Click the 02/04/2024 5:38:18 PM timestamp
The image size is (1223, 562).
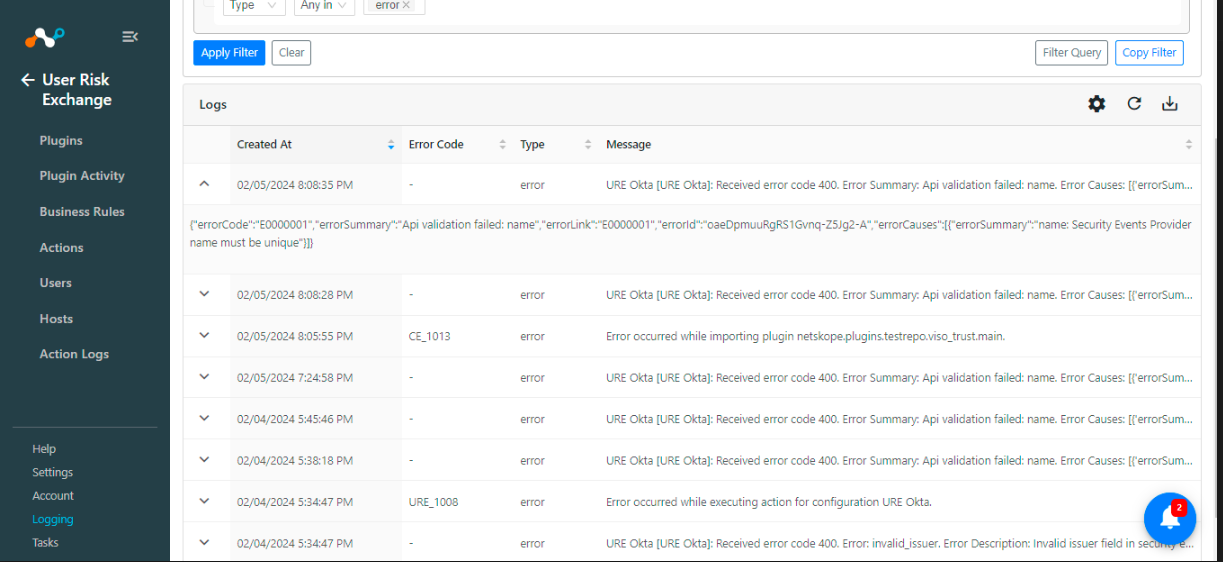295,461
